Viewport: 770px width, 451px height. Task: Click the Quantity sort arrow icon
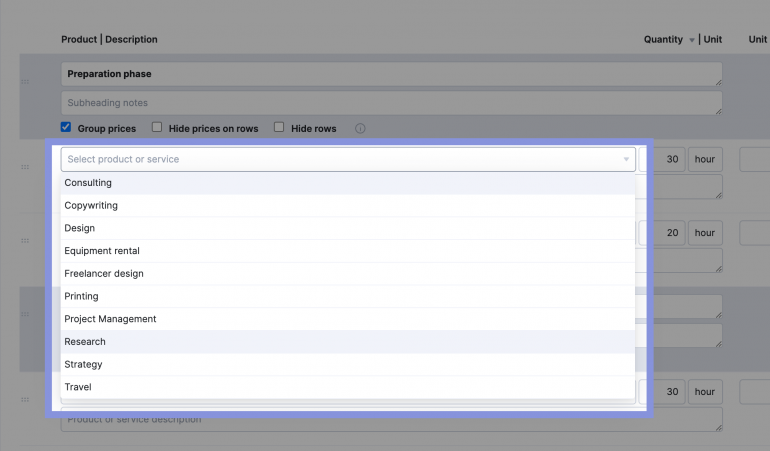pos(692,40)
